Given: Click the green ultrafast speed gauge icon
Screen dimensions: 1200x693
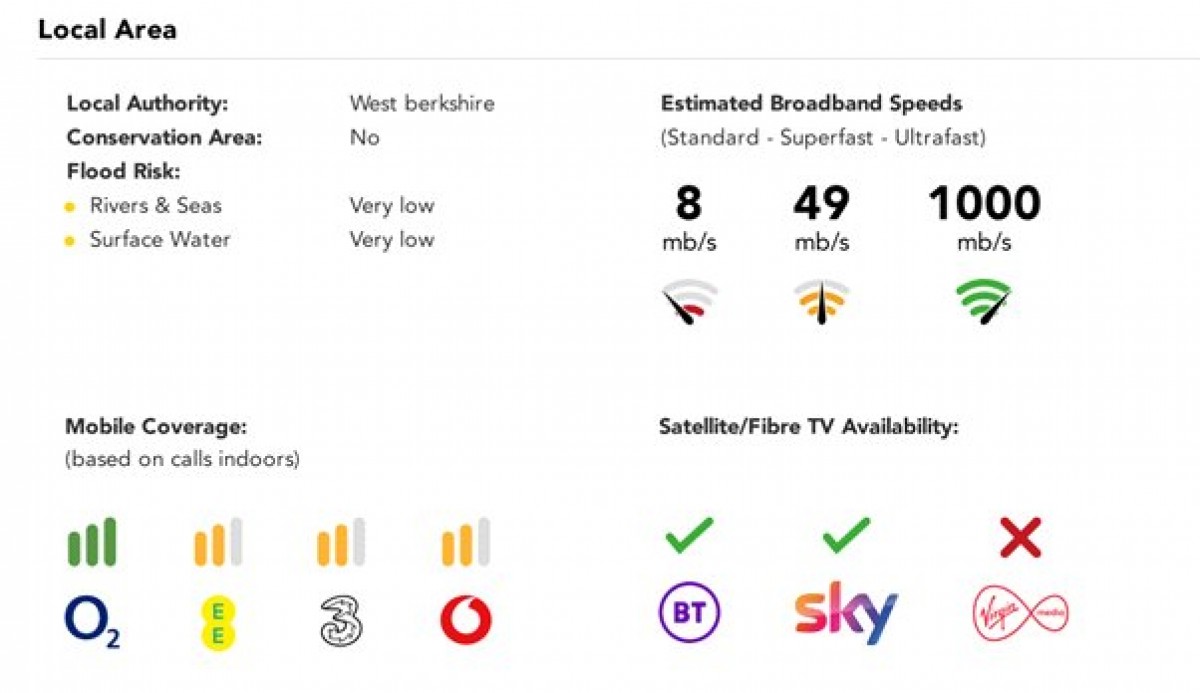Looking at the screenshot, I should (984, 302).
